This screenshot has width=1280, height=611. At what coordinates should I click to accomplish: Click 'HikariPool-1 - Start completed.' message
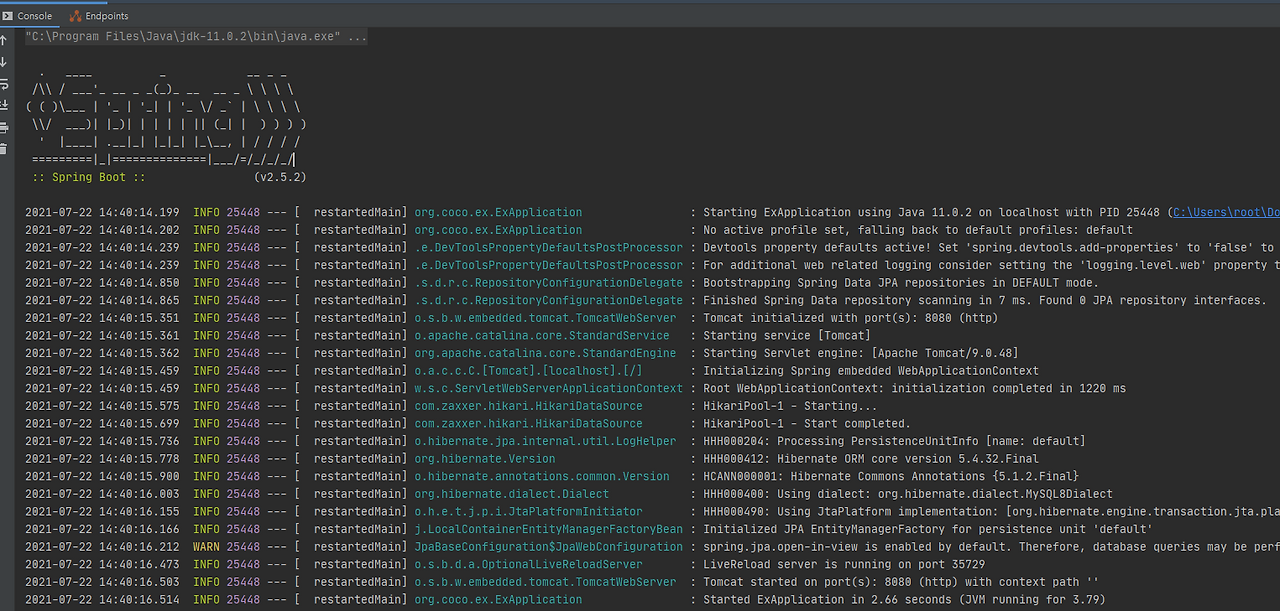tap(807, 424)
